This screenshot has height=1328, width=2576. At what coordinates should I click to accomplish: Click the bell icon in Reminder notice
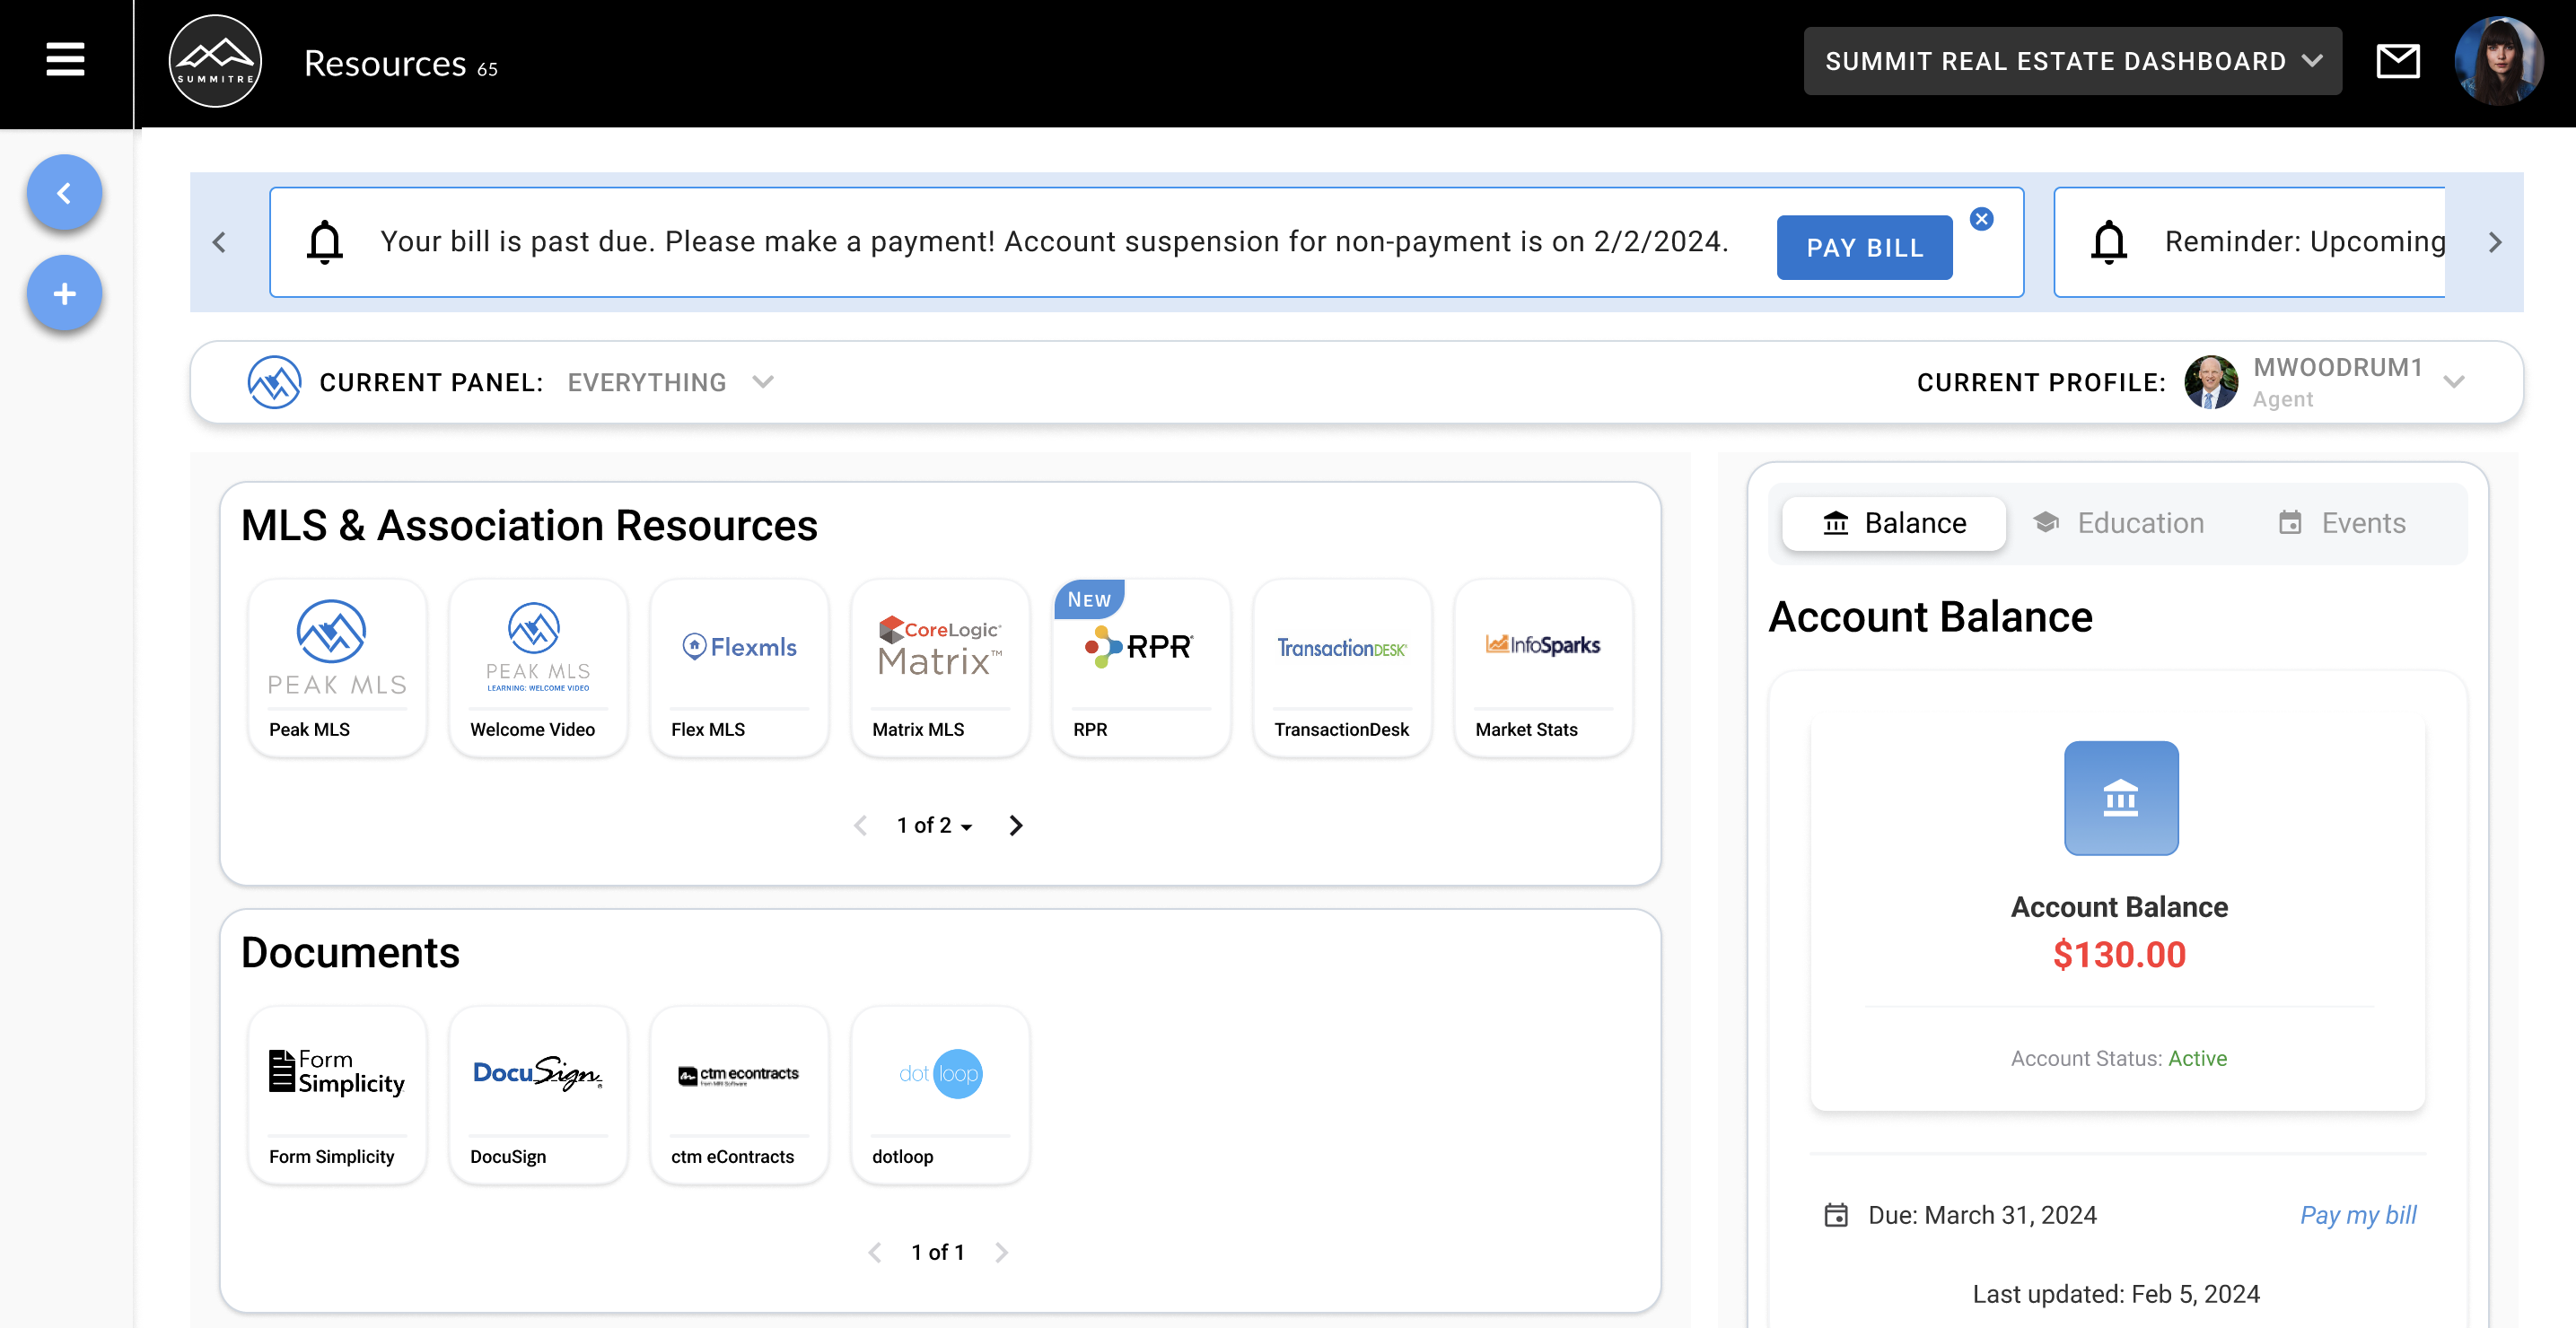tap(2109, 242)
